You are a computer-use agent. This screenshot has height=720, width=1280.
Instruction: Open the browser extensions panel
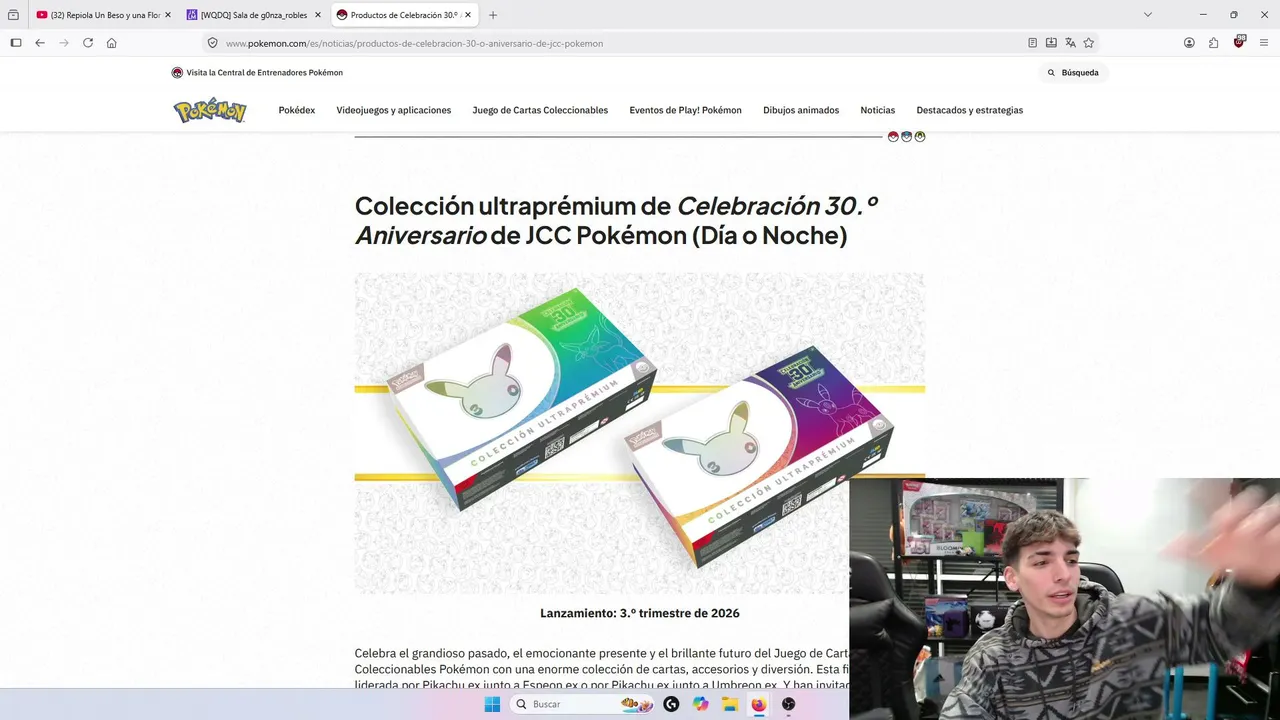coord(1214,43)
